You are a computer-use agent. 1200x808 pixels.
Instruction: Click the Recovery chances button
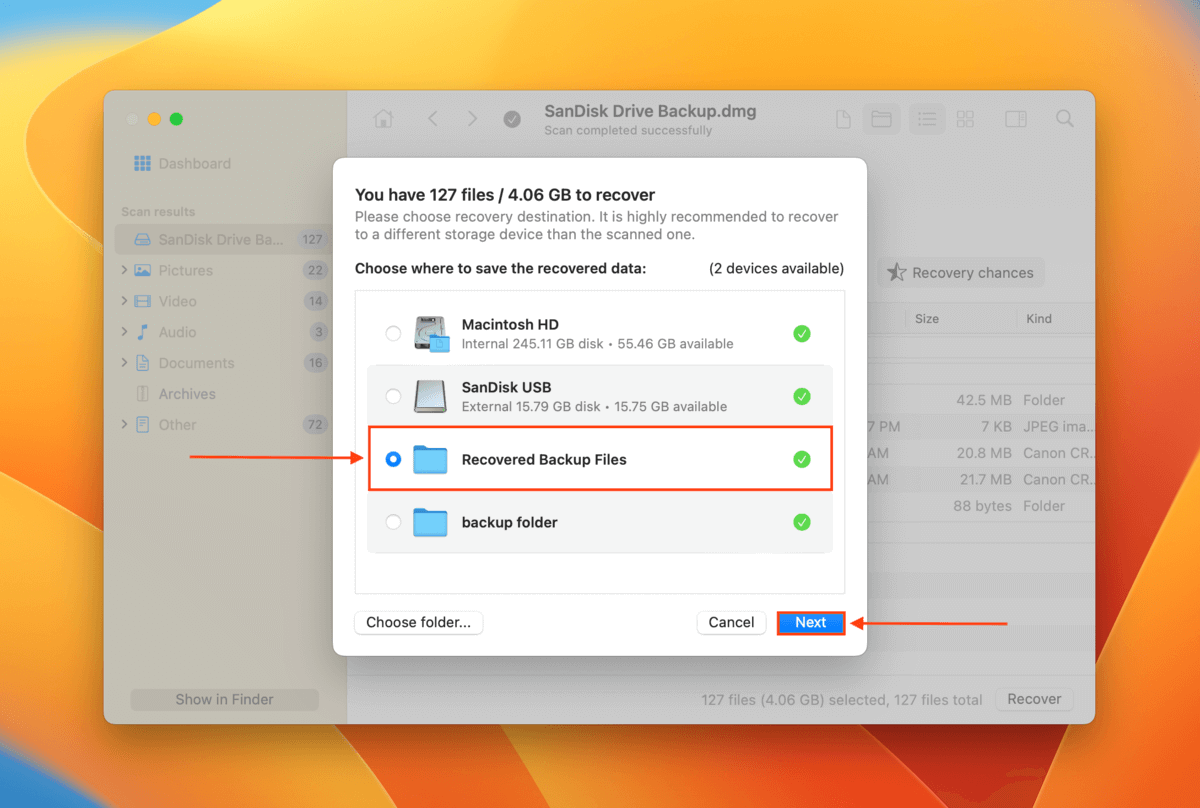pyautogui.click(x=961, y=273)
